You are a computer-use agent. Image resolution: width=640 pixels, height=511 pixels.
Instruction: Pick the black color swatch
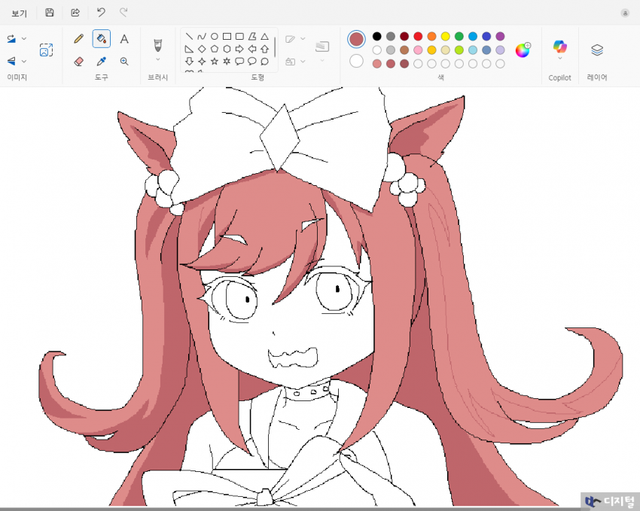coord(377,36)
